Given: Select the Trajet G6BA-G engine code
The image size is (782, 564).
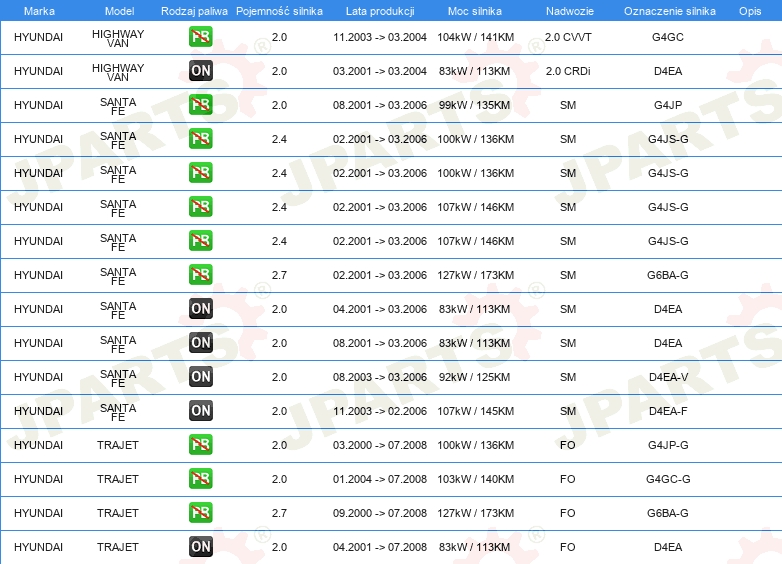Looking at the screenshot, I should click(x=668, y=513).
